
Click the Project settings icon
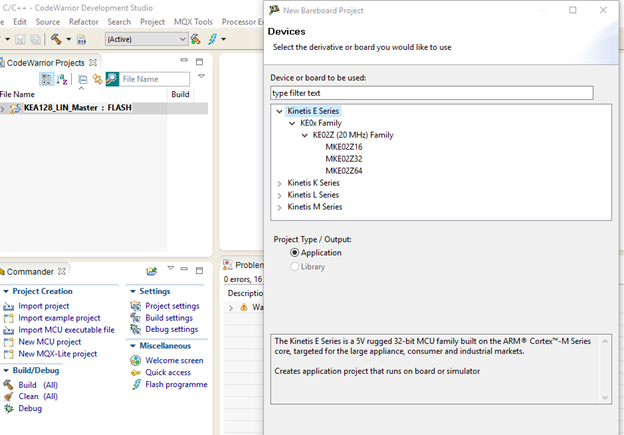(x=136, y=306)
